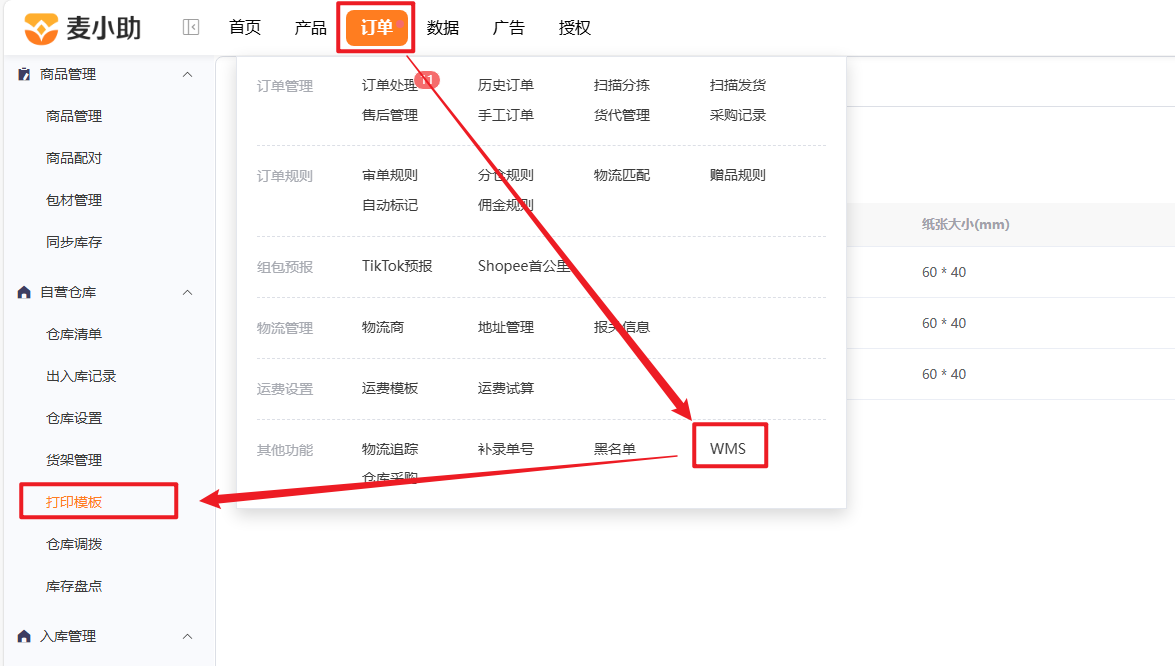Open 审单规则 from the dropdown

point(390,175)
